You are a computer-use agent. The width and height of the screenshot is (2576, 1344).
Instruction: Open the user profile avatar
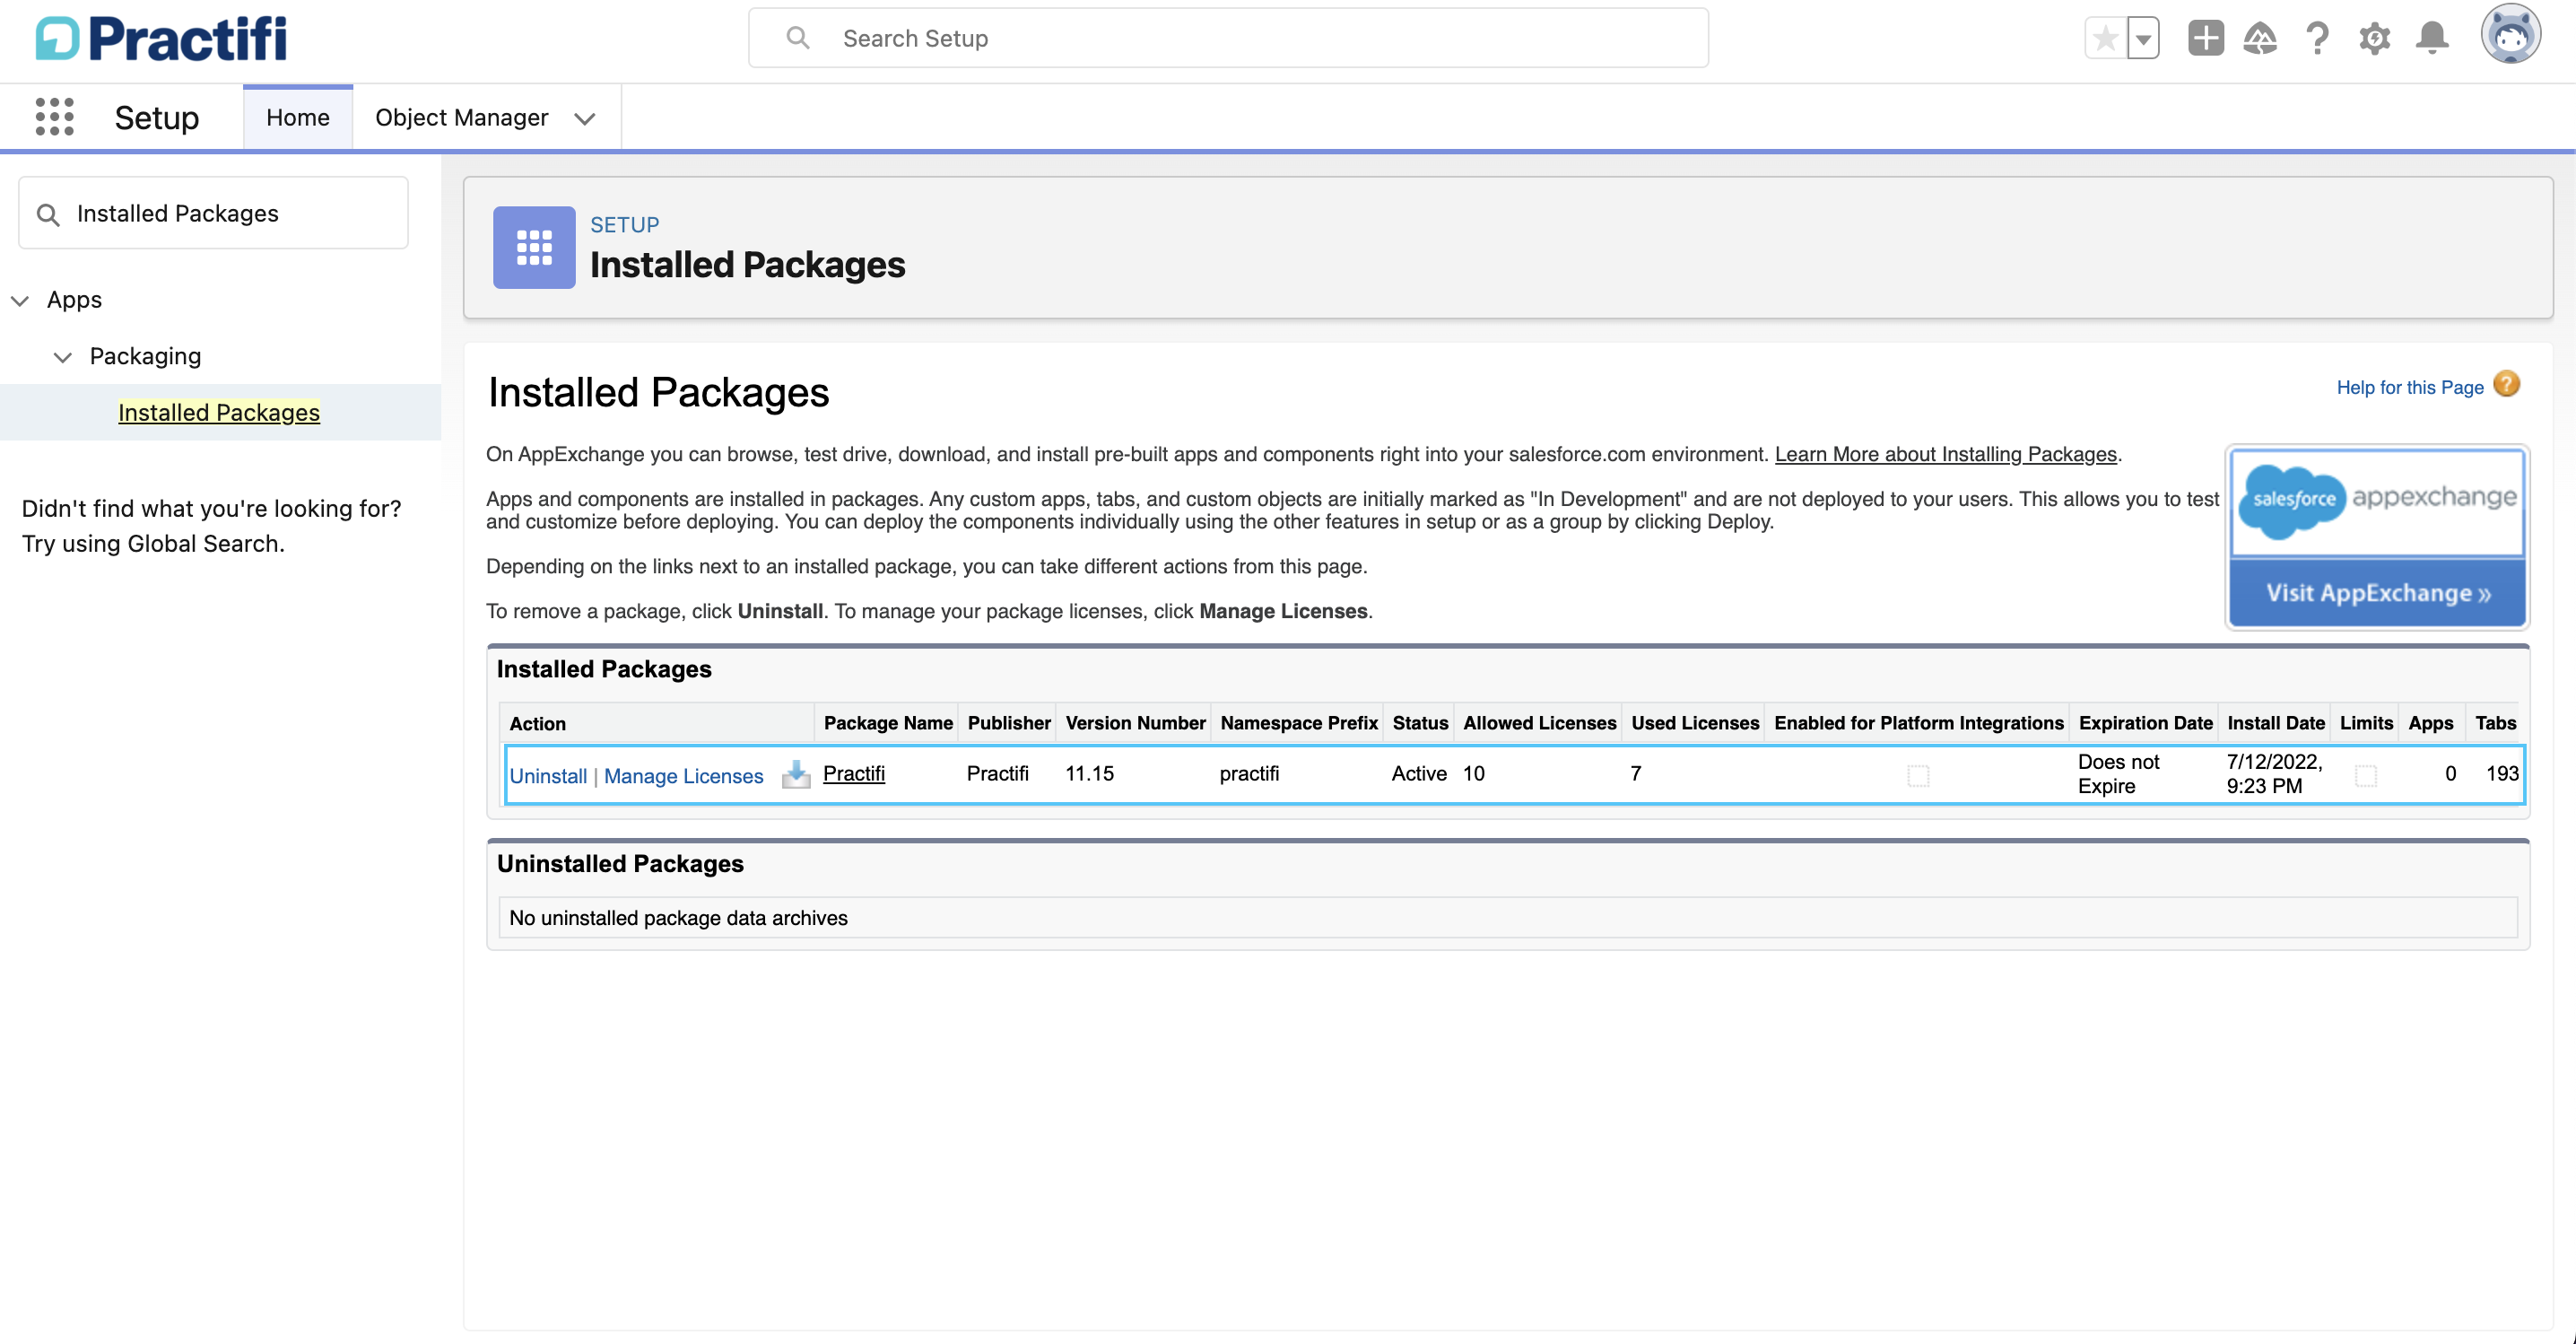2510,34
